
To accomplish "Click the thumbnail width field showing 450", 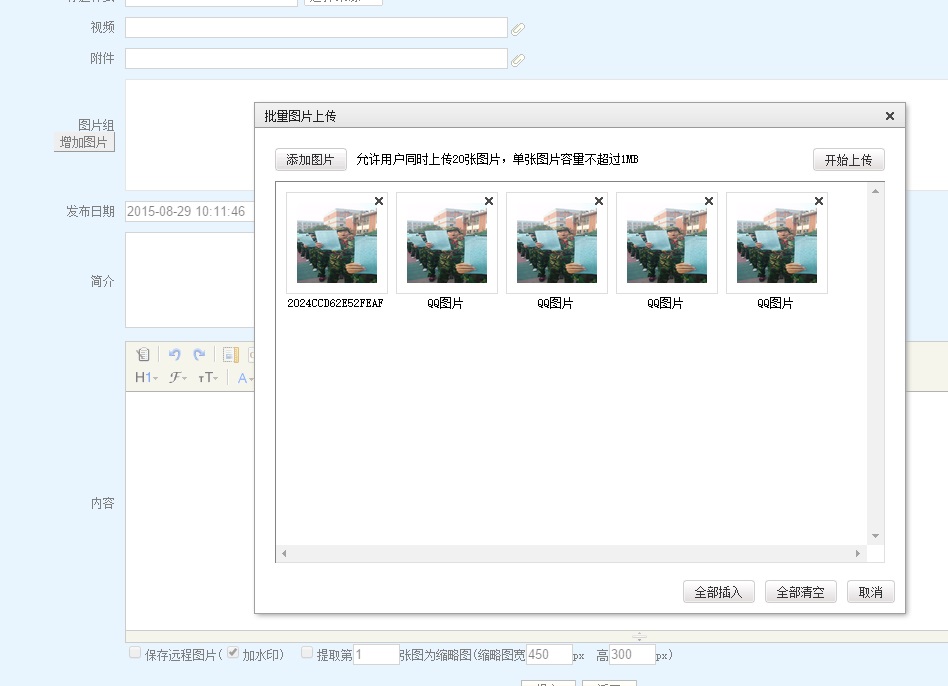I will 549,655.
